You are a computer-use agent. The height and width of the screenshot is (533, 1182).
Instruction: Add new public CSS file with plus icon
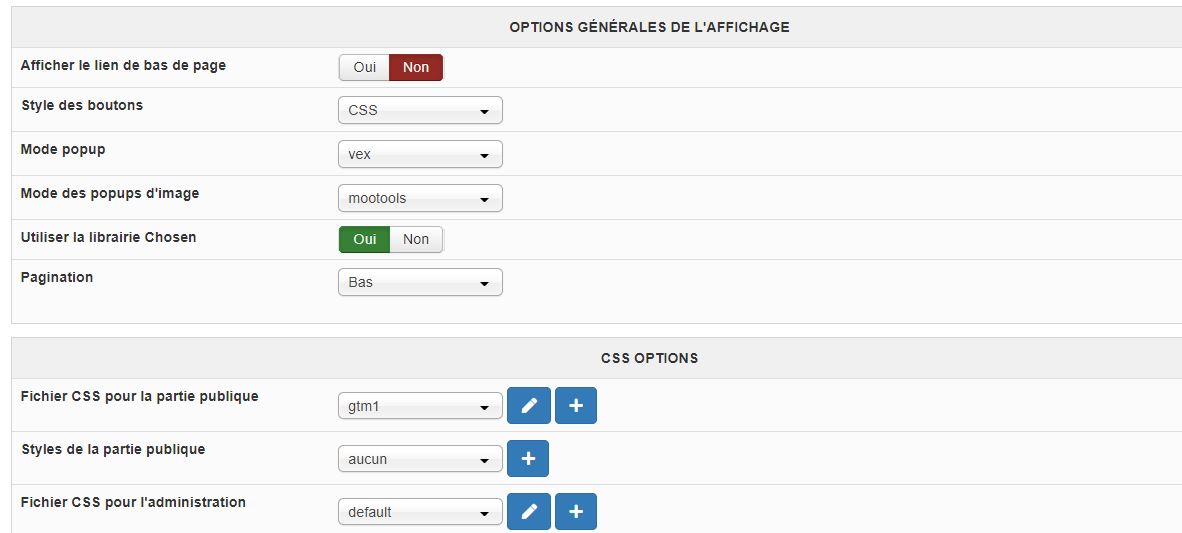point(576,405)
